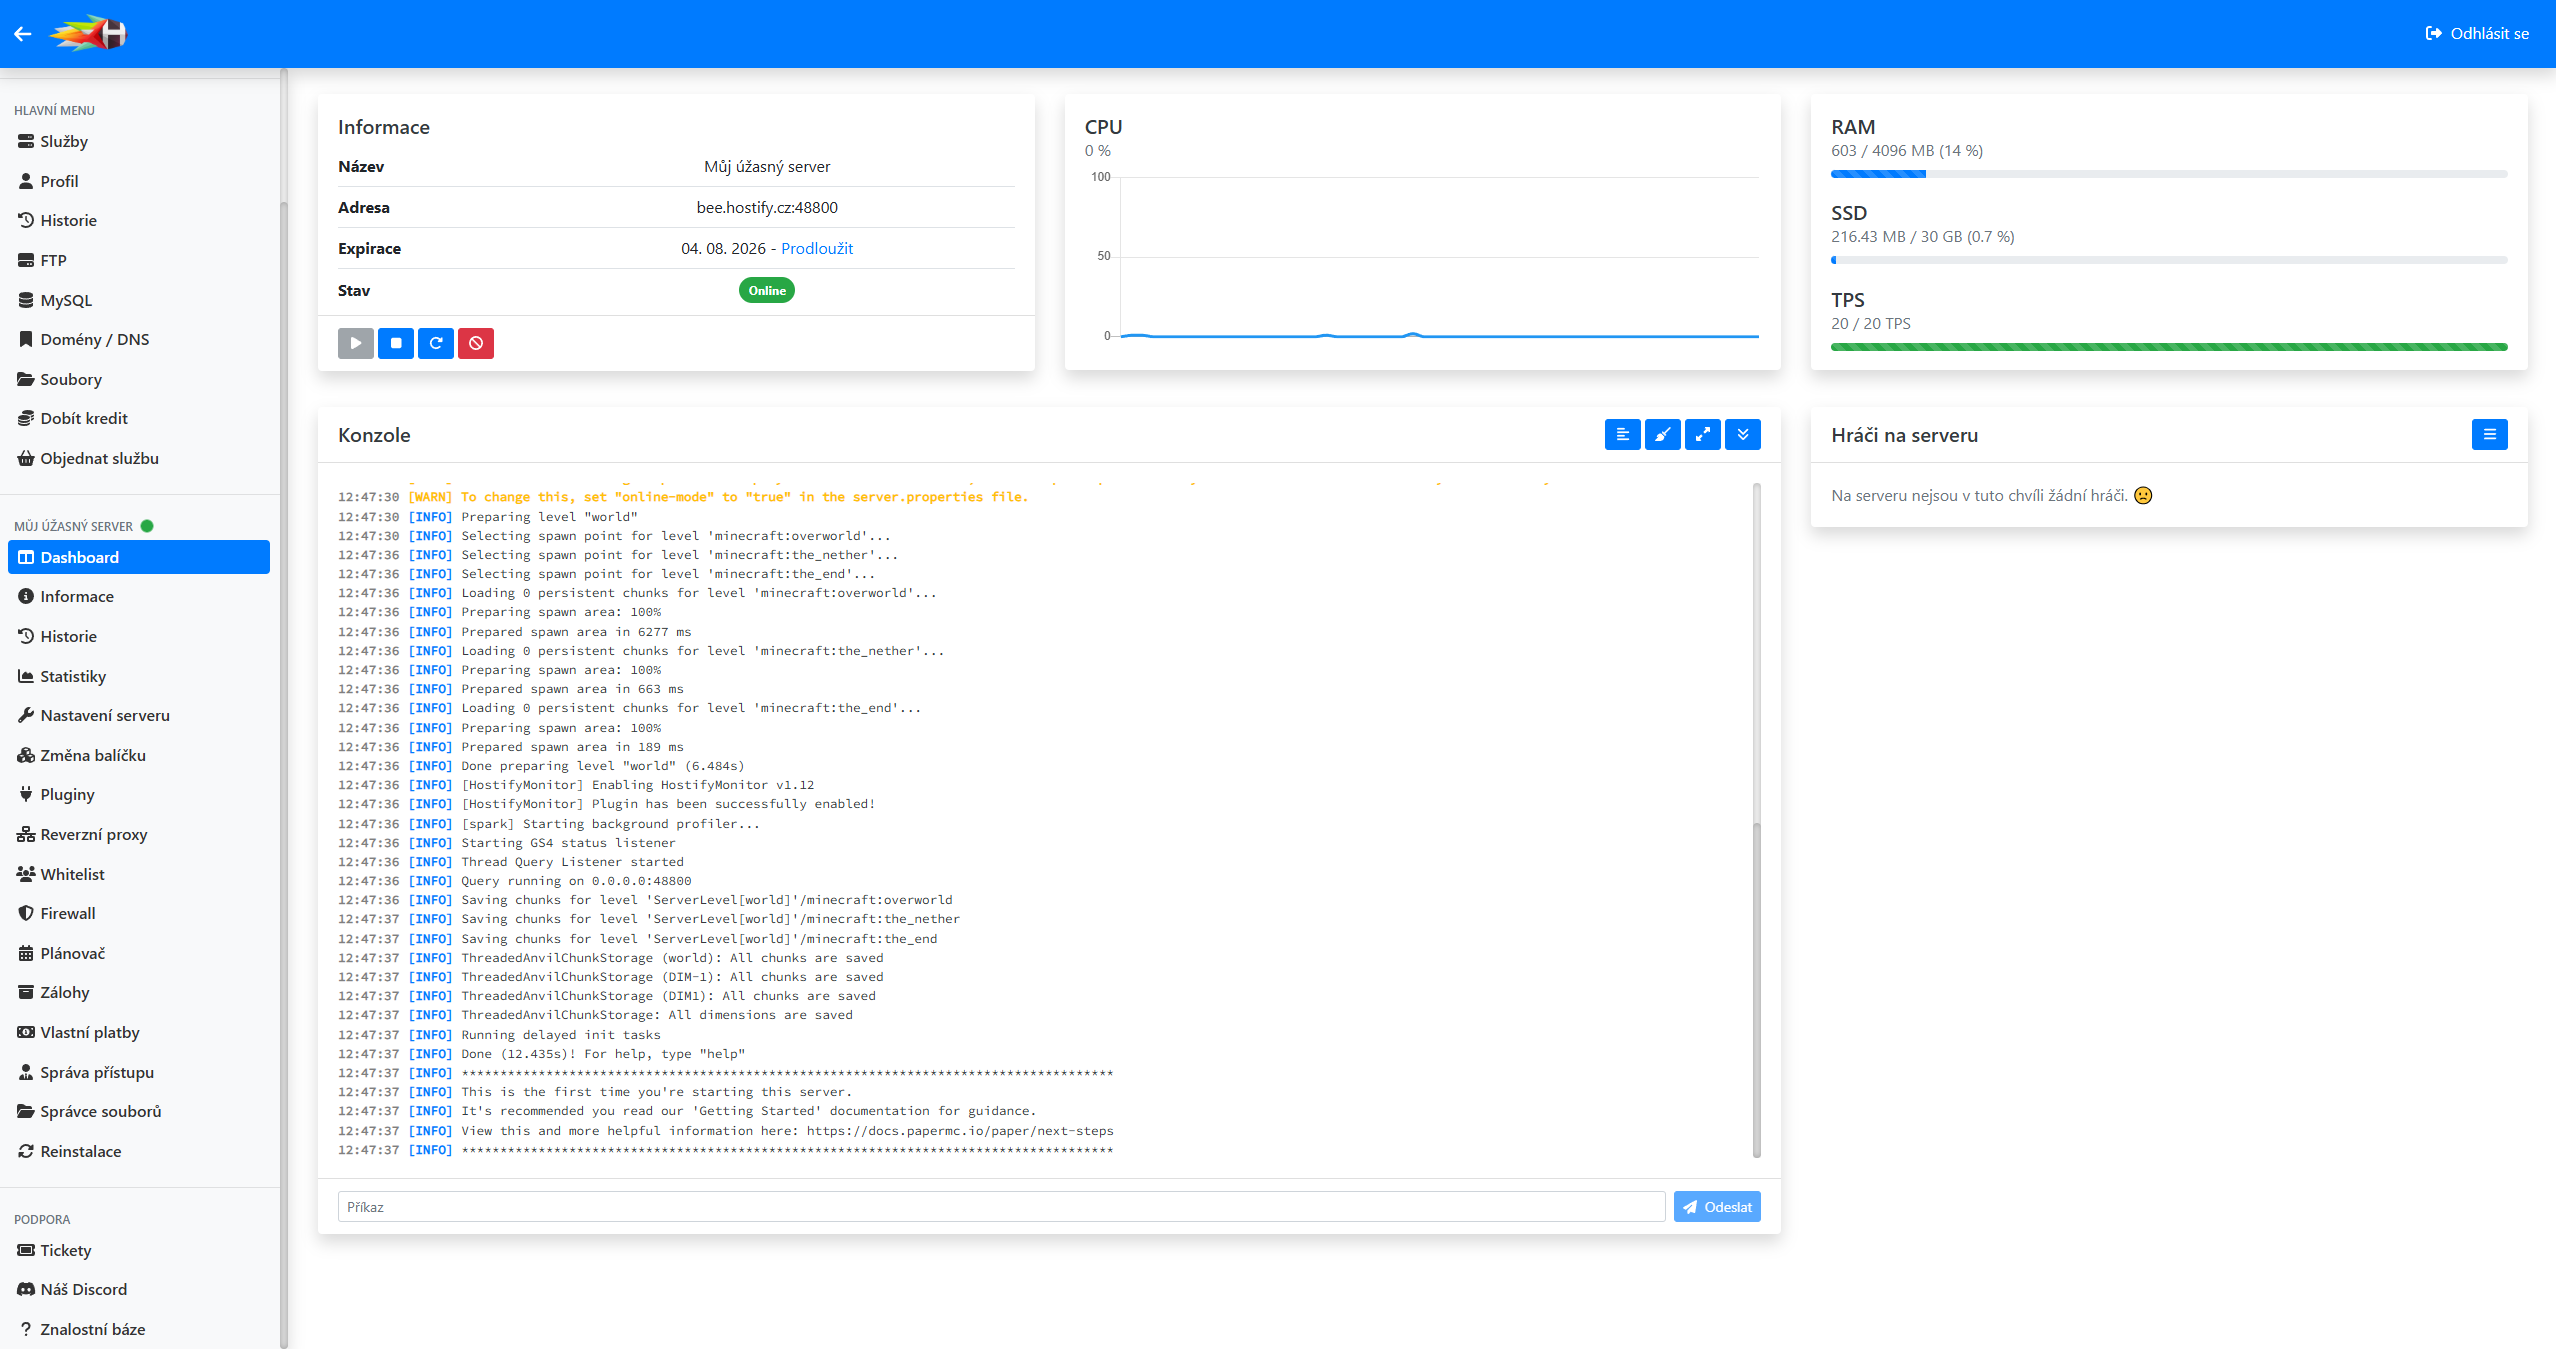
Task: Click the server address bee.hostify.cz:48800
Action: pos(767,207)
